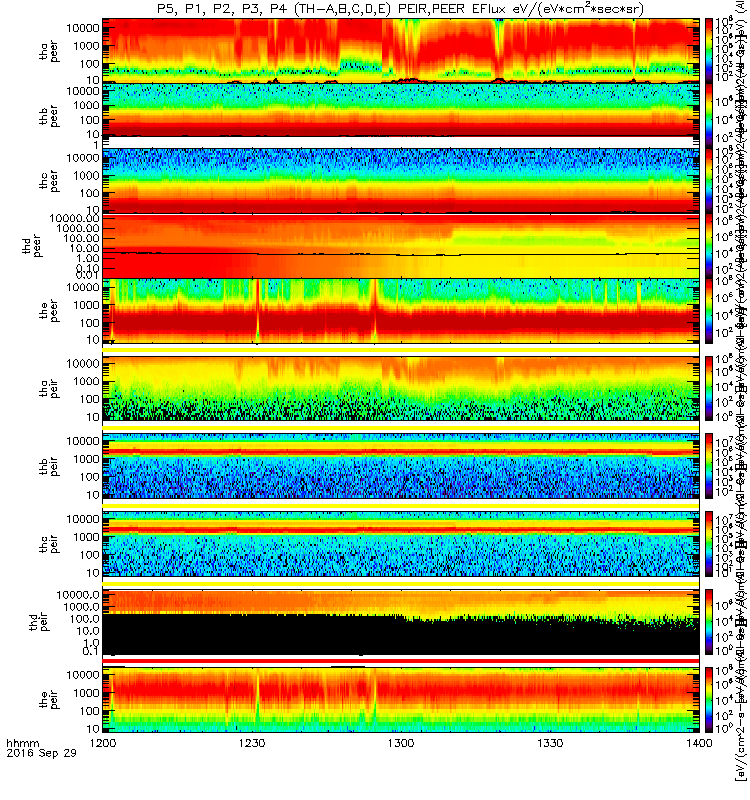Select the 'tha peer' panel label
Image resolution: width=750 pixels, height=800 pixels.
(49, 52)
